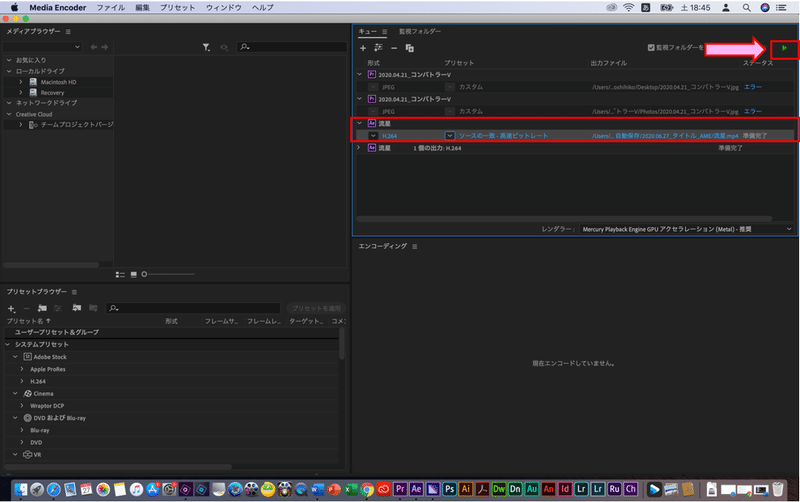The height and width of the screenshot is (502, 800).
Task: Collapse the お気に入り favorites section
Action: (9, 60)
